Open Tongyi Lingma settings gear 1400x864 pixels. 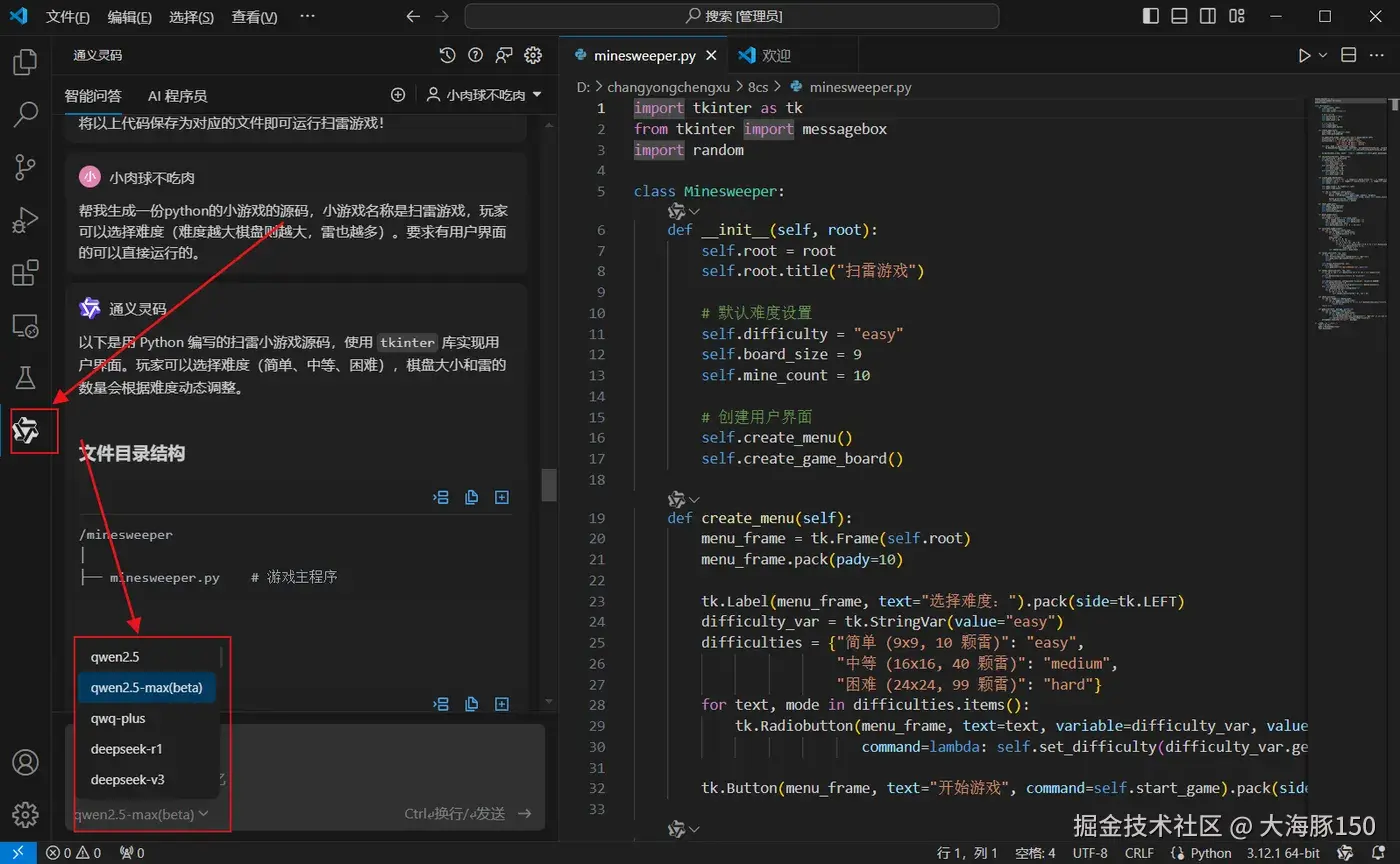point(533,56)
